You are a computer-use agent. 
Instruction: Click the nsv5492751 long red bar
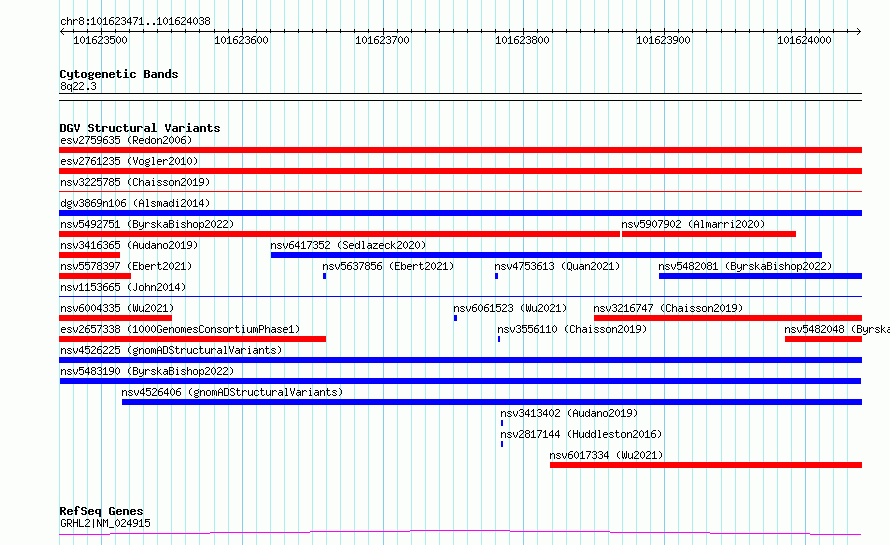(x=339, y=234)
